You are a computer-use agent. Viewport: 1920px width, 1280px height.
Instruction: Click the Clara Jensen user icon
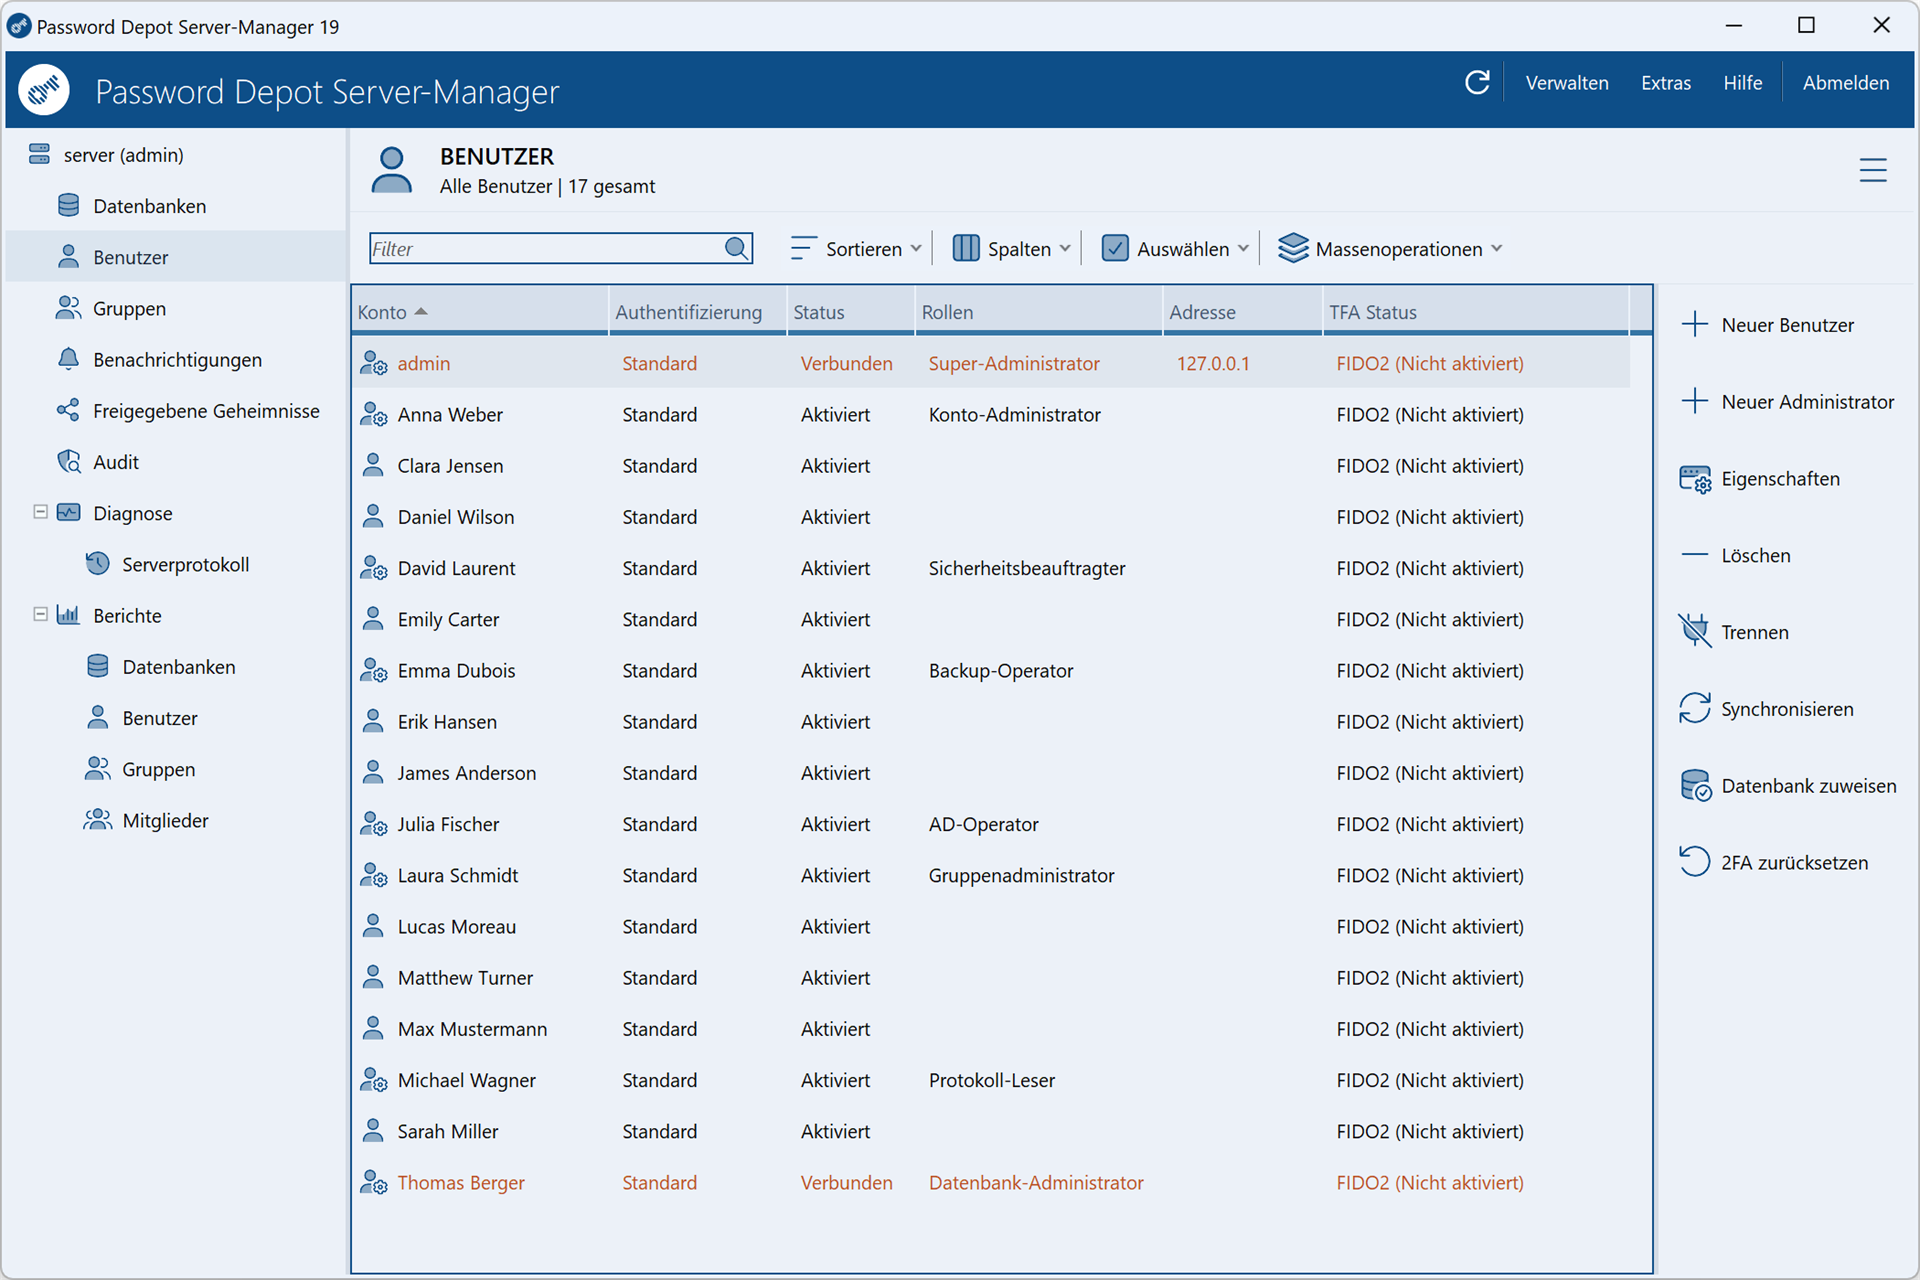pos(373,465)
